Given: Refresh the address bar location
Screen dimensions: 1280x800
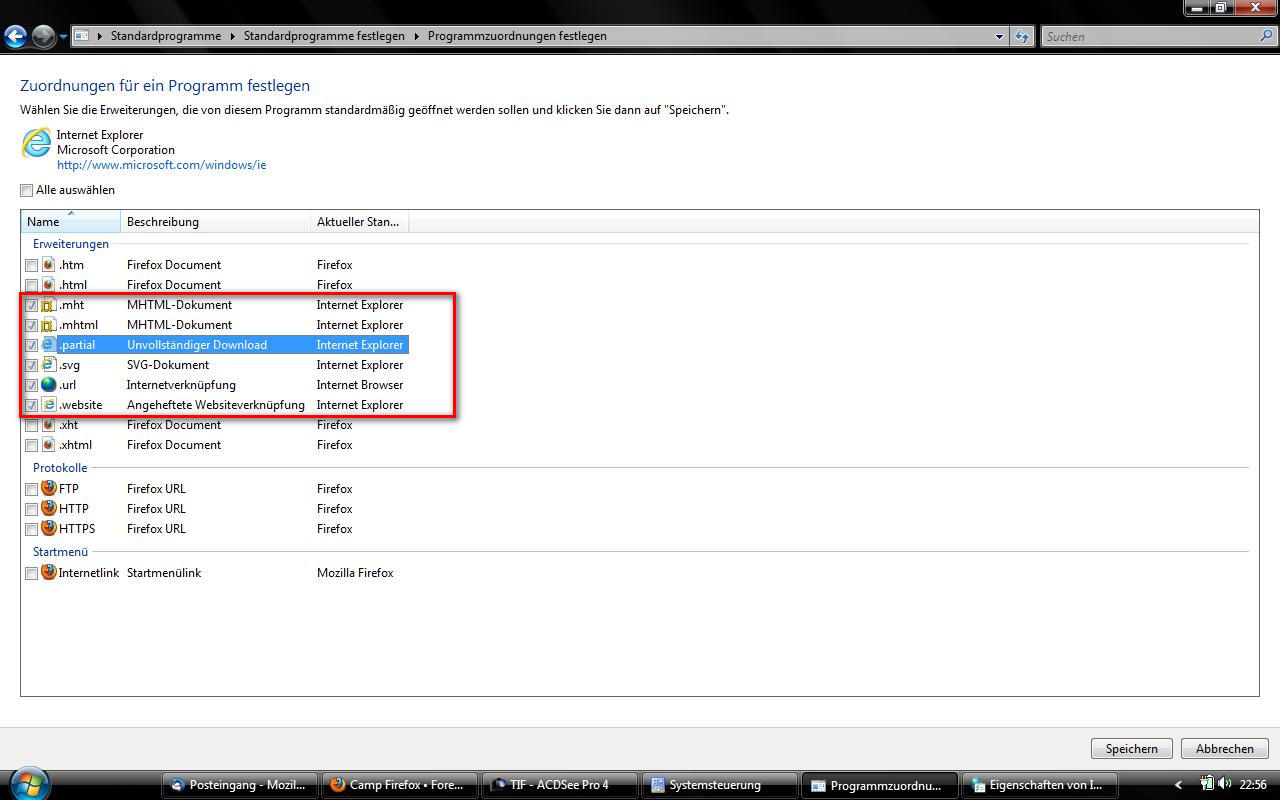Looking at the screenshot, I should click(1021, 36).
